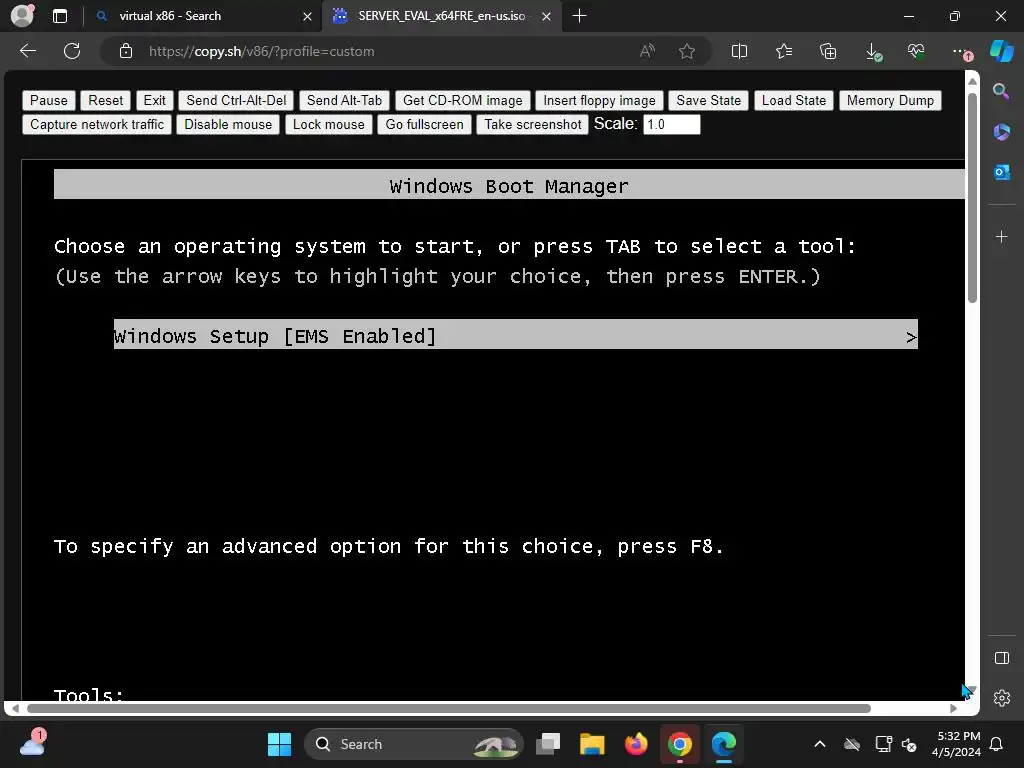This screenshot has width=1024, height=768.
Task: Click the sidebar hide panel icon
Action: (1001, 658)
